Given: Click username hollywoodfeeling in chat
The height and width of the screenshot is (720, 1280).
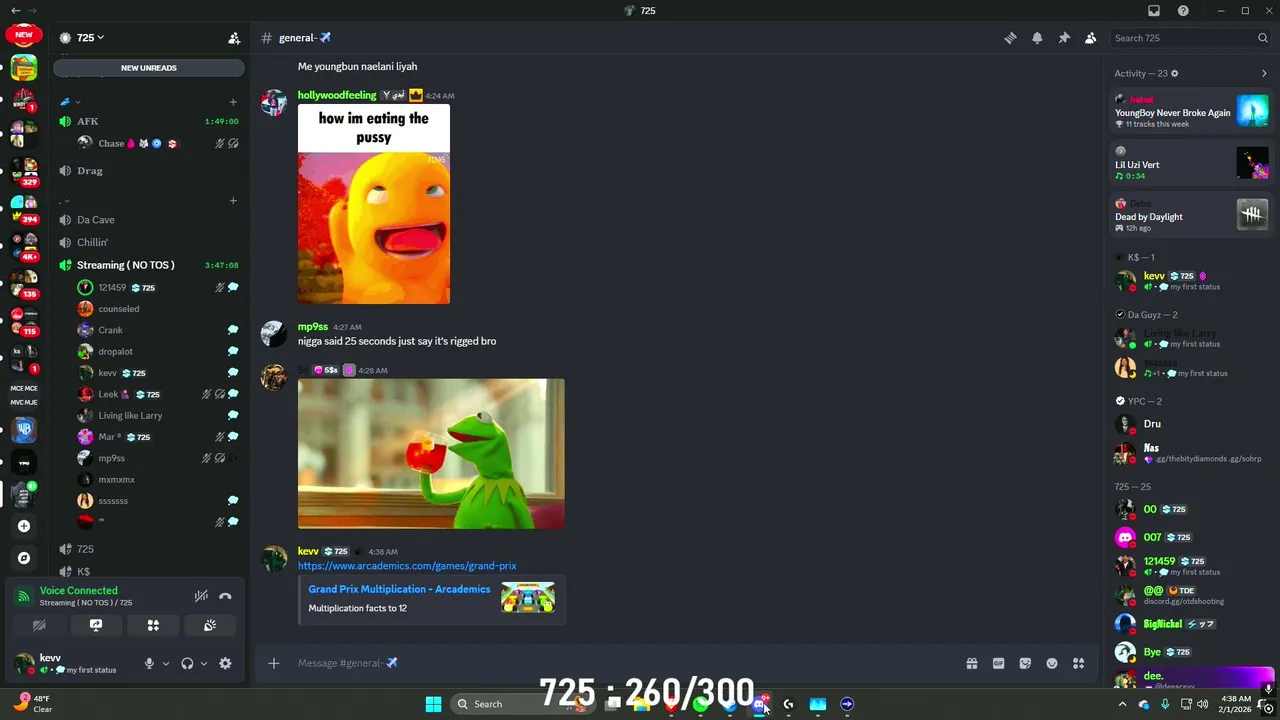Looking at the screenshot, I should click(x=337, y=95).
